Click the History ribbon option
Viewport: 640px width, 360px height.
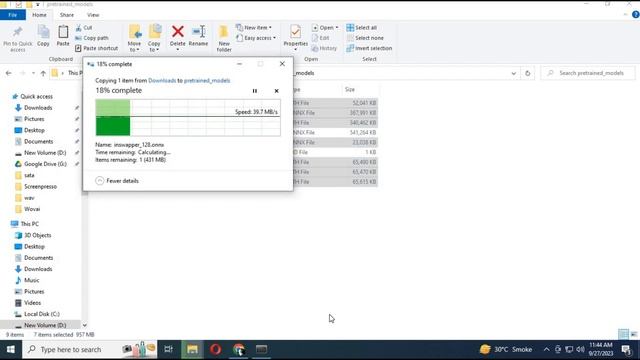click(x=324, y=48)
